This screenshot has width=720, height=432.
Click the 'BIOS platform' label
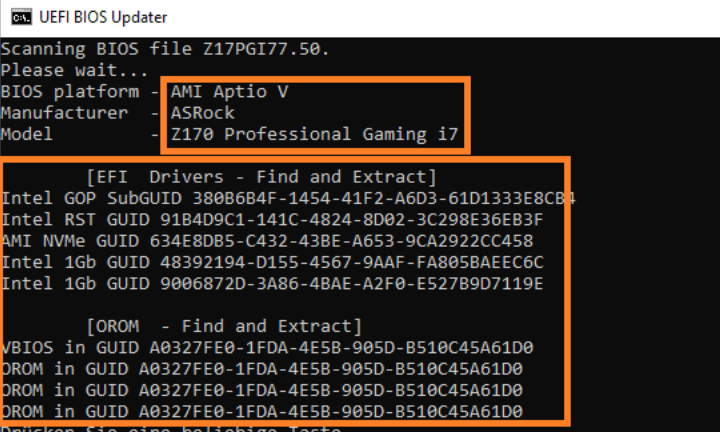click(x=70, y=92)
